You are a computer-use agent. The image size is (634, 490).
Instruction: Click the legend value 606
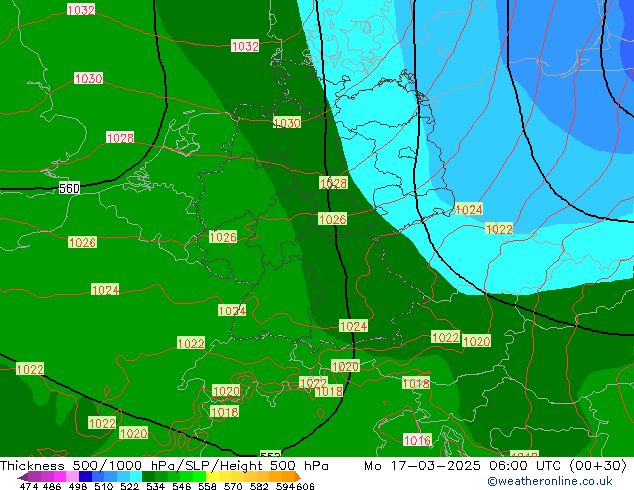click(304, 486)
